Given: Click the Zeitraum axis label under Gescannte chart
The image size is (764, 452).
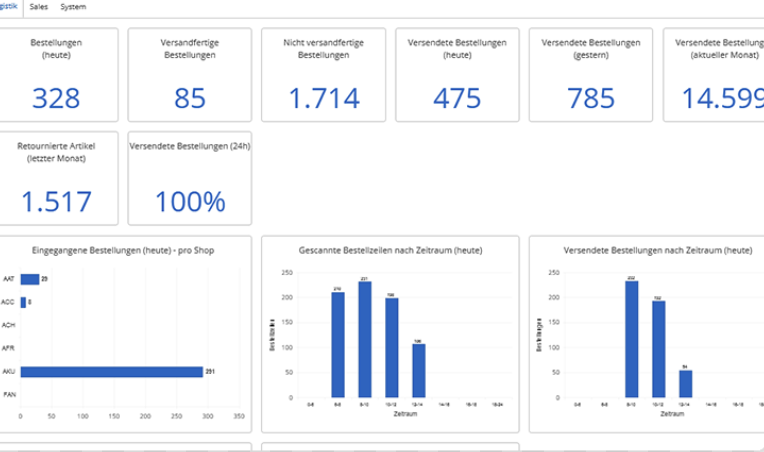Looking at the screenshot, I should click(405, 414).
